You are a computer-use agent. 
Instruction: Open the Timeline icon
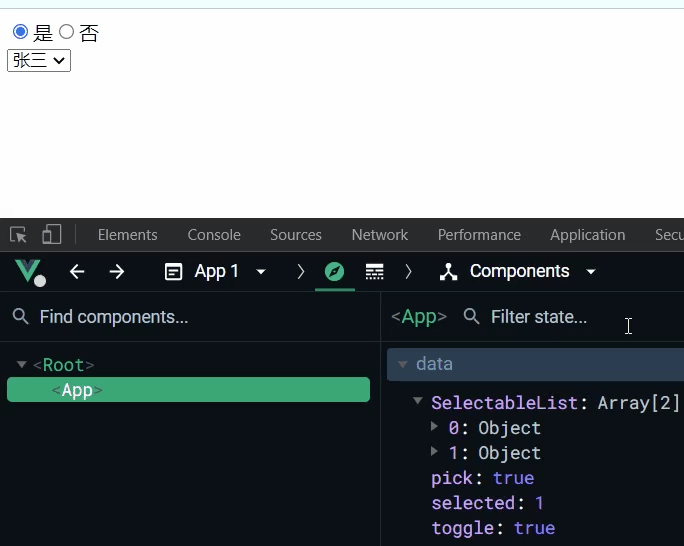pos(375,271)
